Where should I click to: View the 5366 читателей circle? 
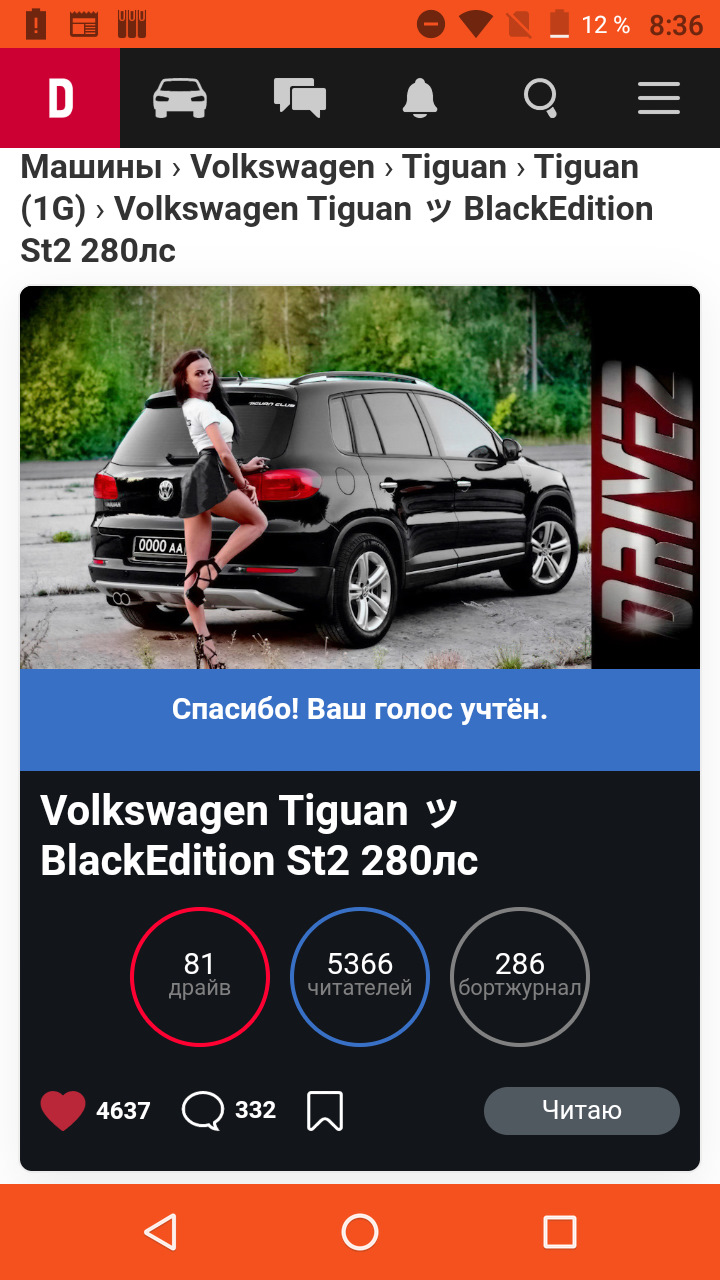[360, 976]
